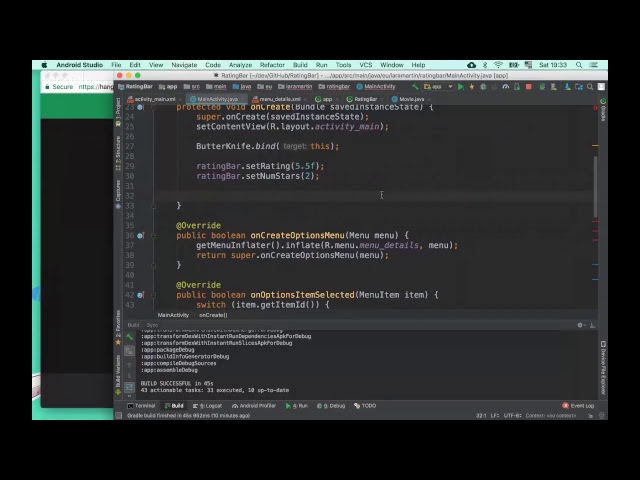Viewport: 640px width, 480px height.
Task: Open the Code menu
Action: 213,65
